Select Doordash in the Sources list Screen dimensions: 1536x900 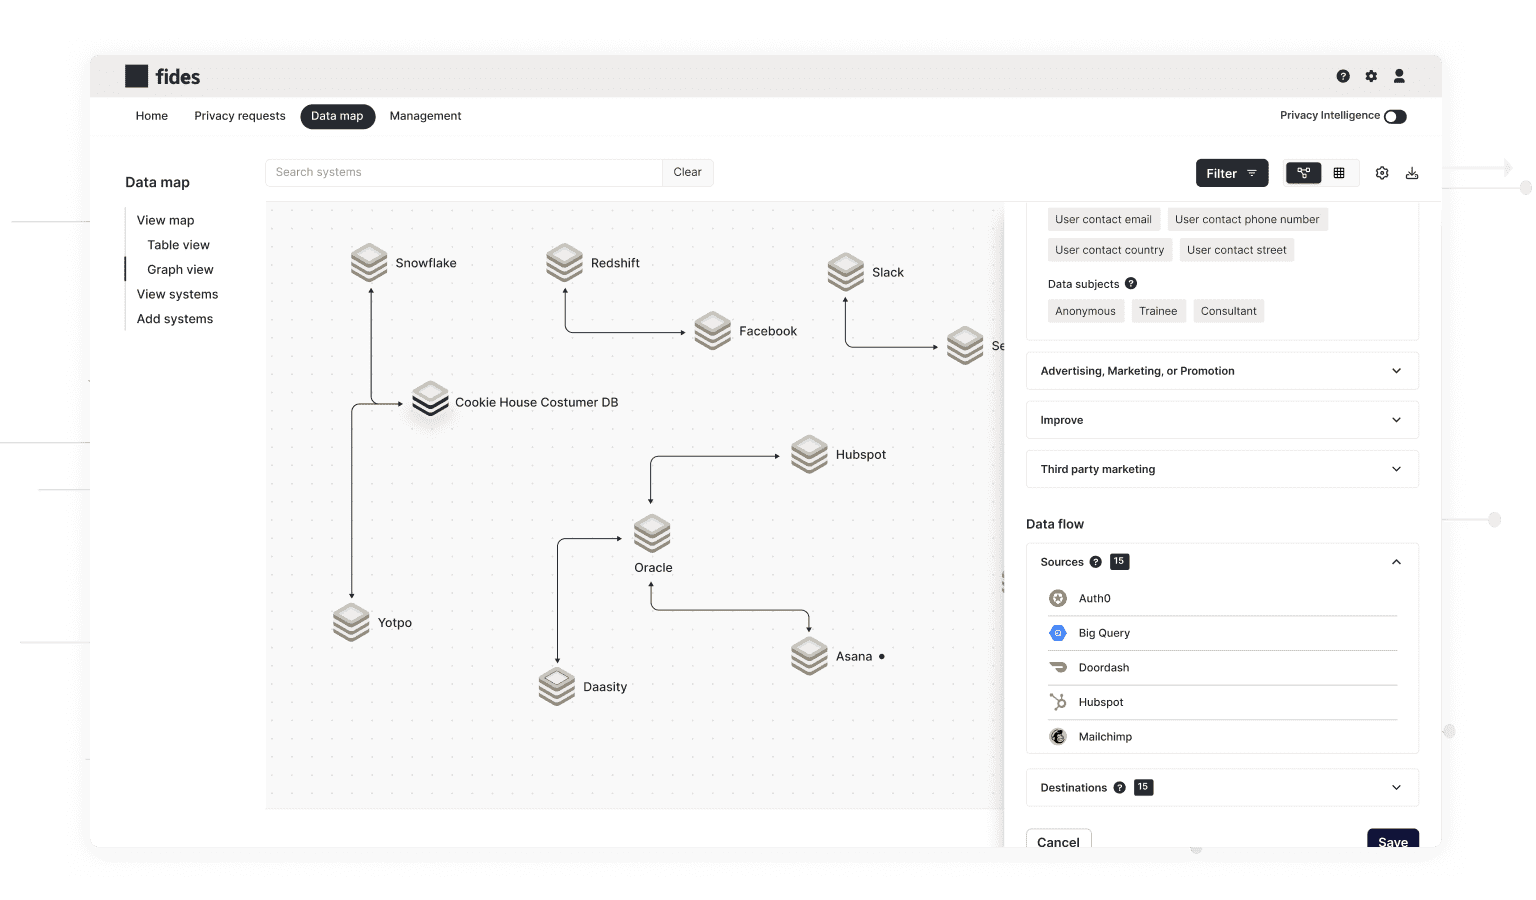pos(1222,668)
